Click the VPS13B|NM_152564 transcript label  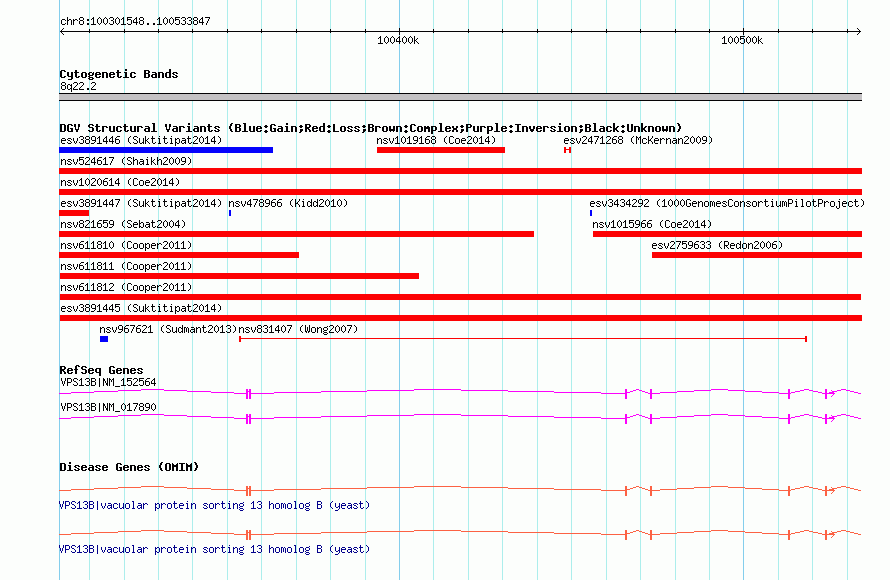click(108, 383)
